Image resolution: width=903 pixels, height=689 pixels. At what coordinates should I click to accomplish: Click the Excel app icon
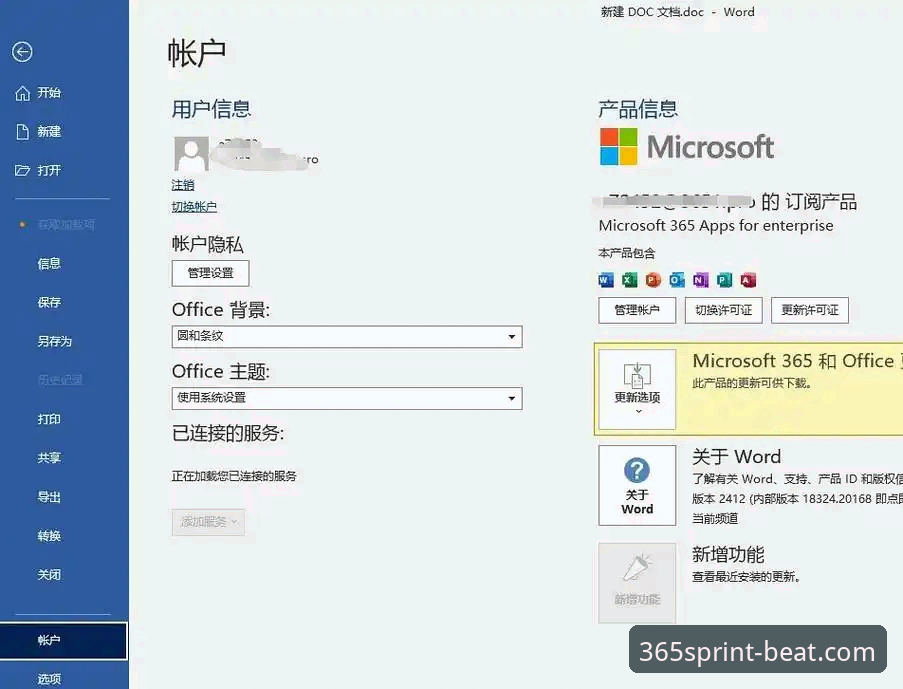tap(629, 280)
